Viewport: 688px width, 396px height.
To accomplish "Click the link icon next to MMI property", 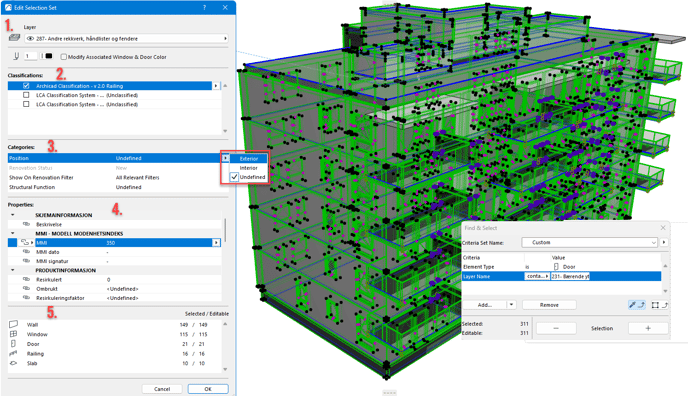I will point(25,243).
